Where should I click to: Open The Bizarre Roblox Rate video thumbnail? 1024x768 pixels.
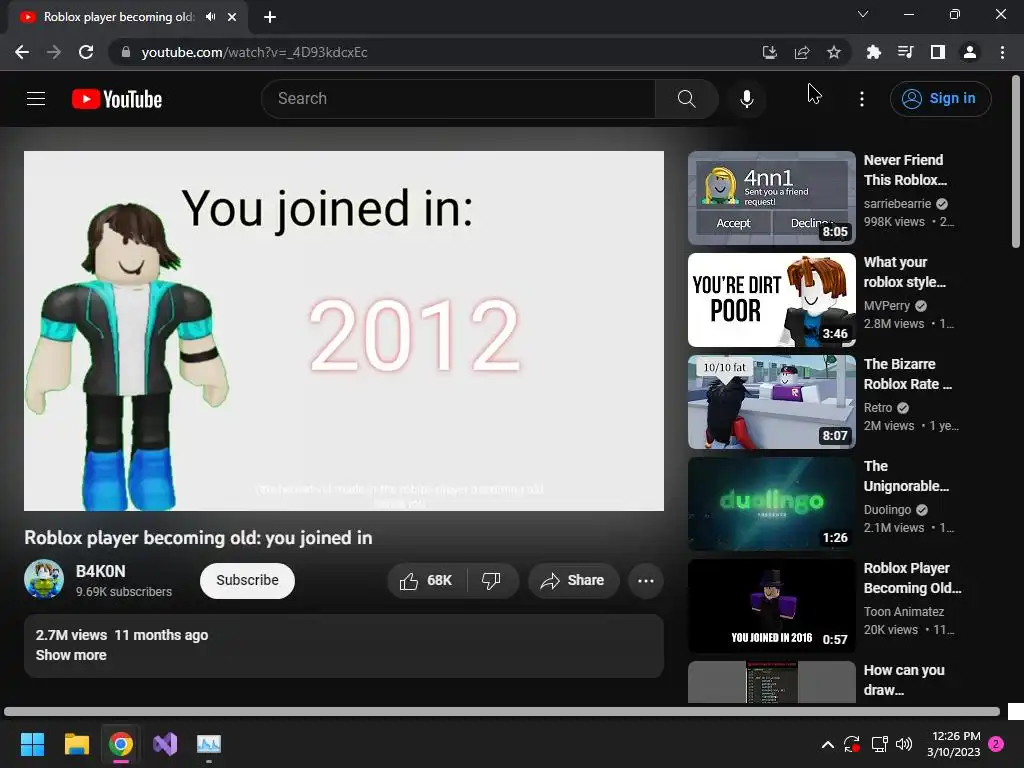pos(772,402)
